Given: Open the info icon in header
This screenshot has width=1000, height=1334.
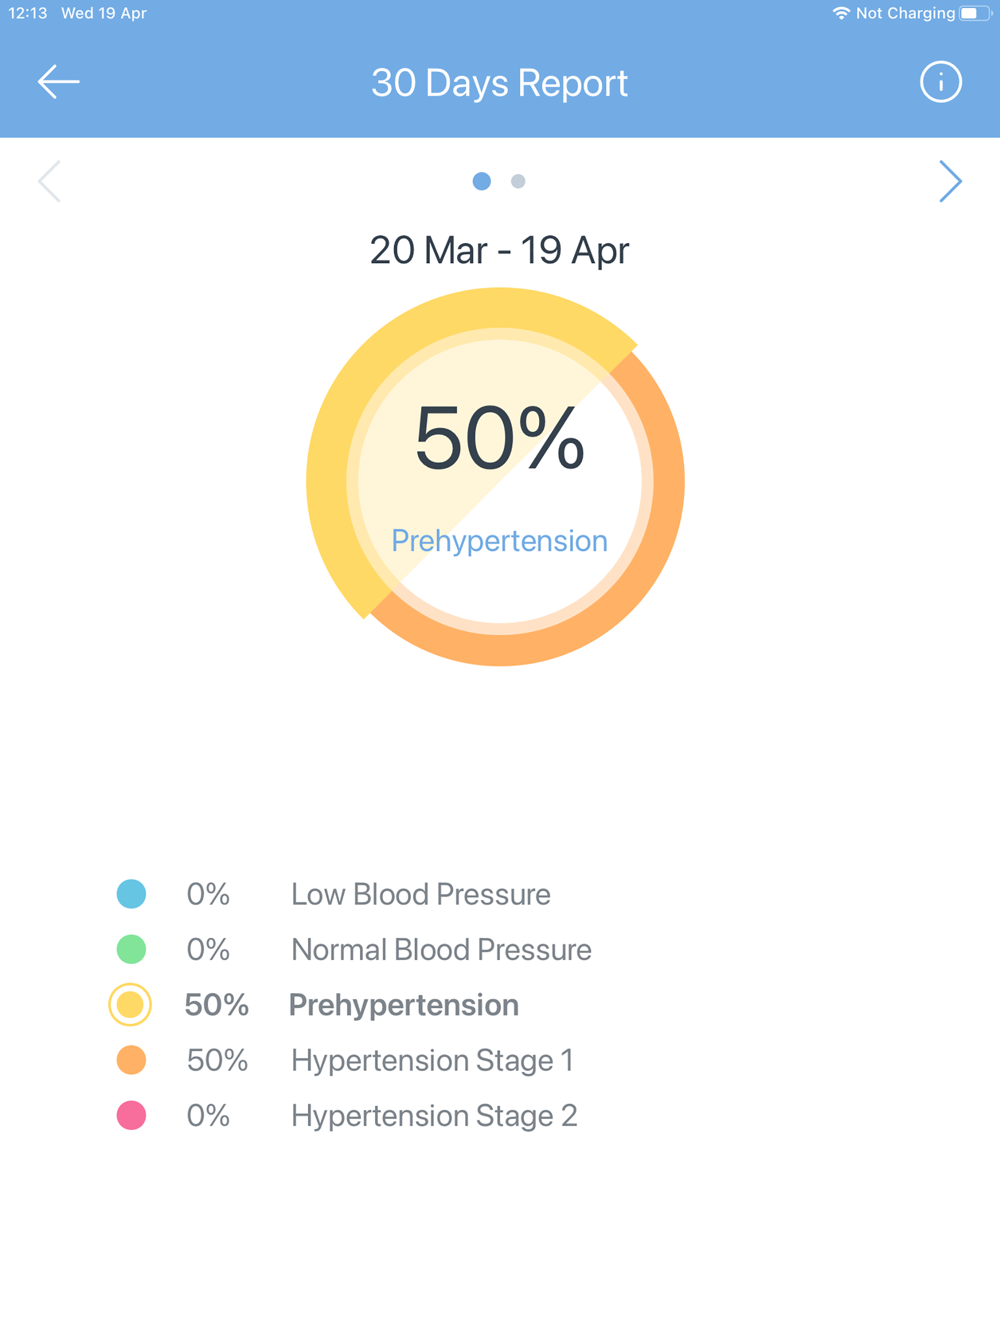Looking at the screenshot, I should point(940,82).
